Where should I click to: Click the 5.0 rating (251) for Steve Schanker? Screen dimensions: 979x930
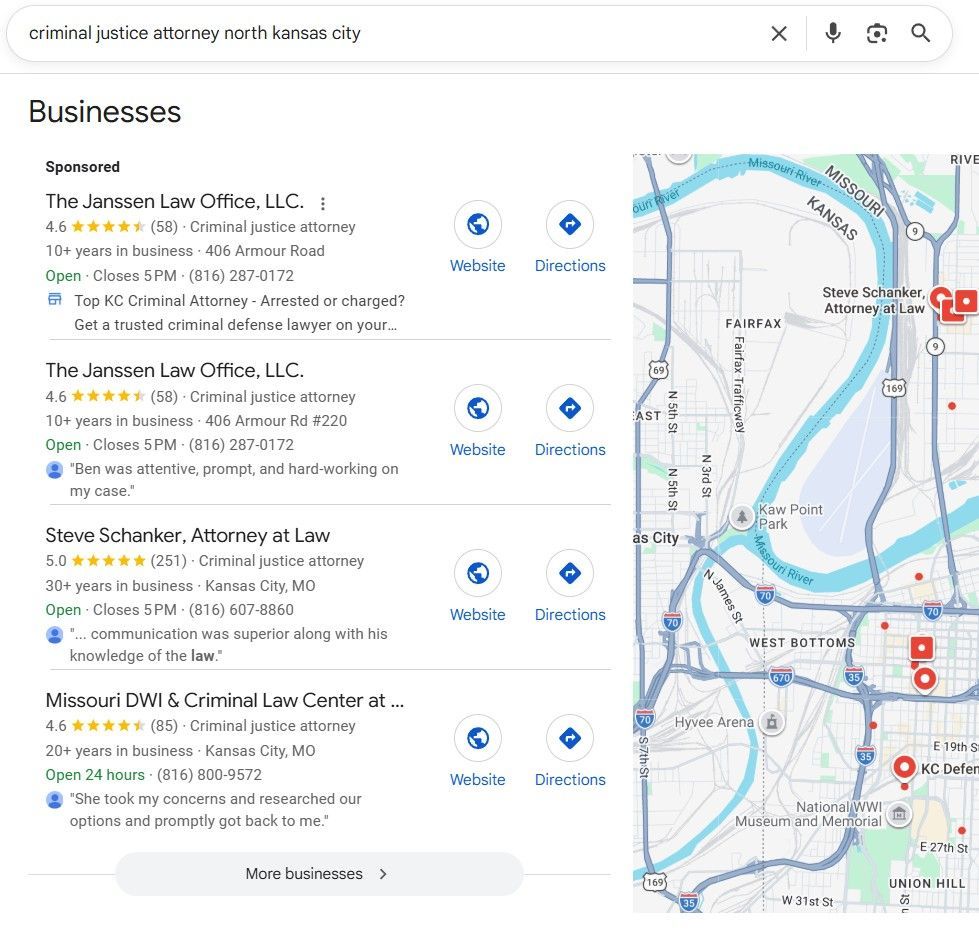116,561
